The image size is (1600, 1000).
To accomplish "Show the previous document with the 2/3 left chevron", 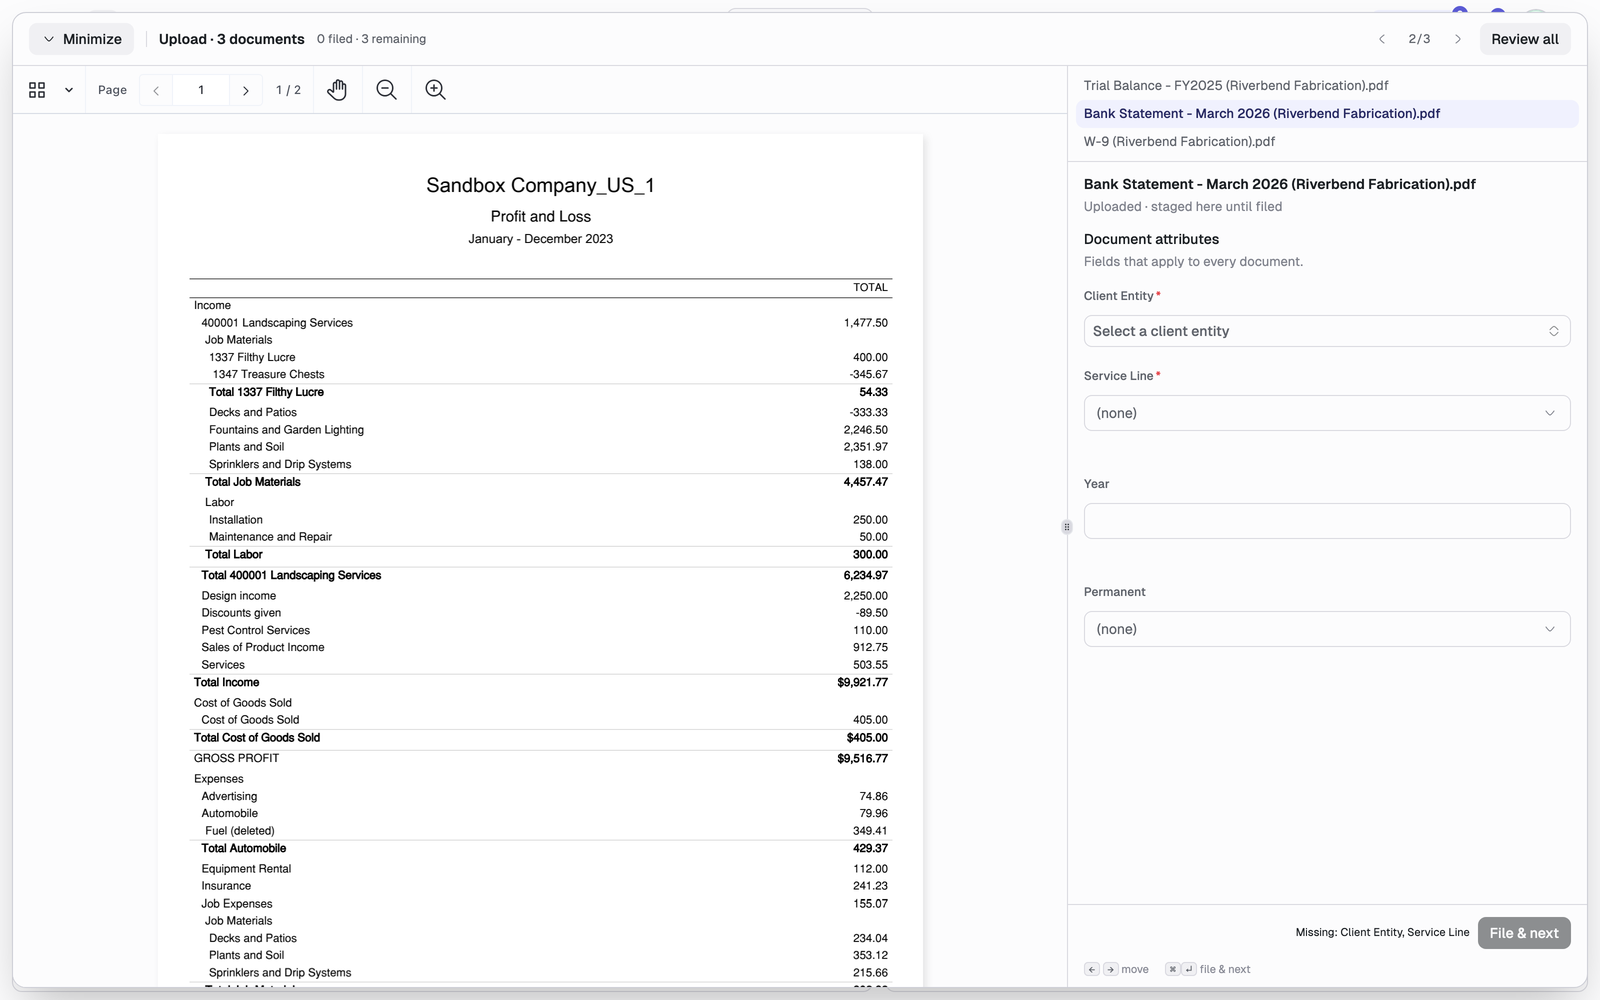I will [1382, 39].
